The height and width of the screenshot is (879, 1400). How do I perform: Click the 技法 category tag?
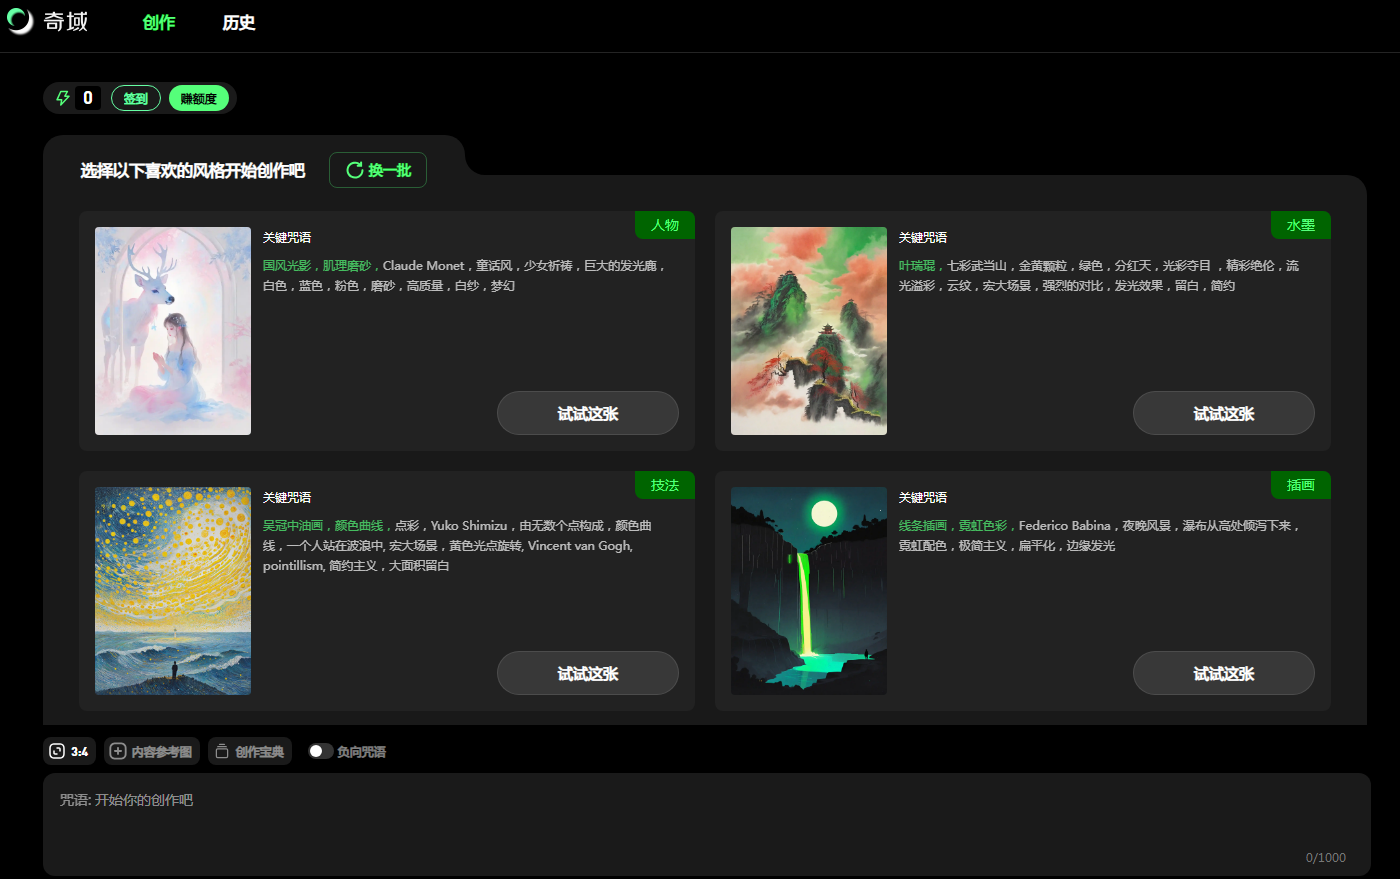[x=665, y=485]
